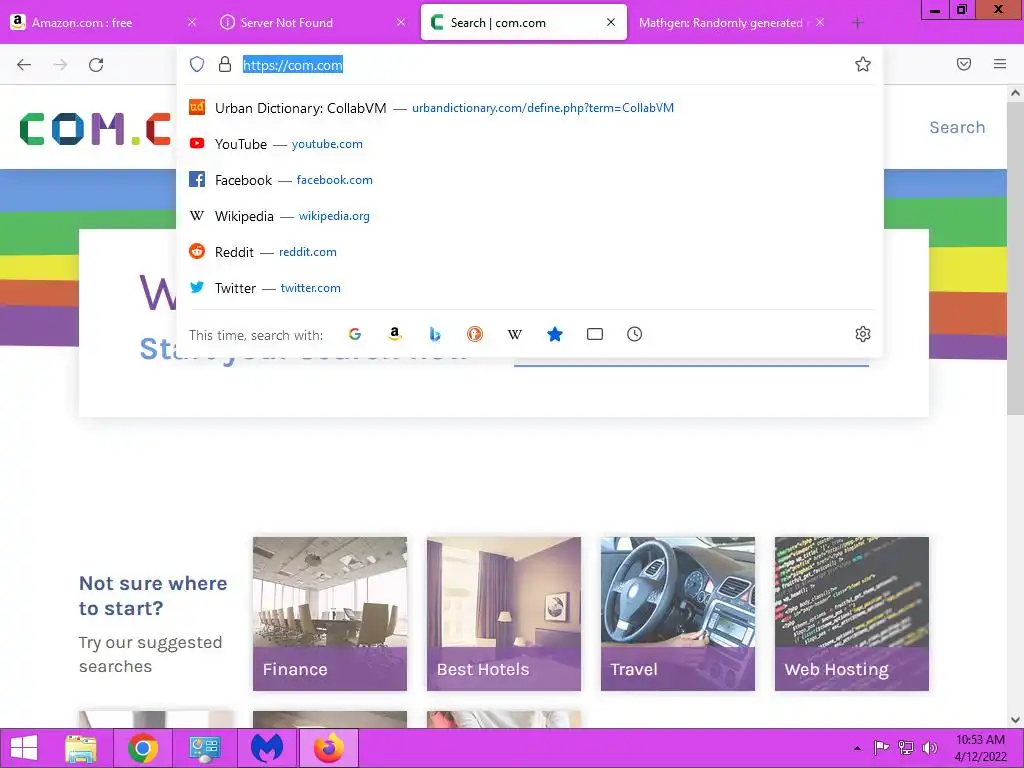Open the YouTube suggestion
1024x768 pixels.
tap(529, 144)
